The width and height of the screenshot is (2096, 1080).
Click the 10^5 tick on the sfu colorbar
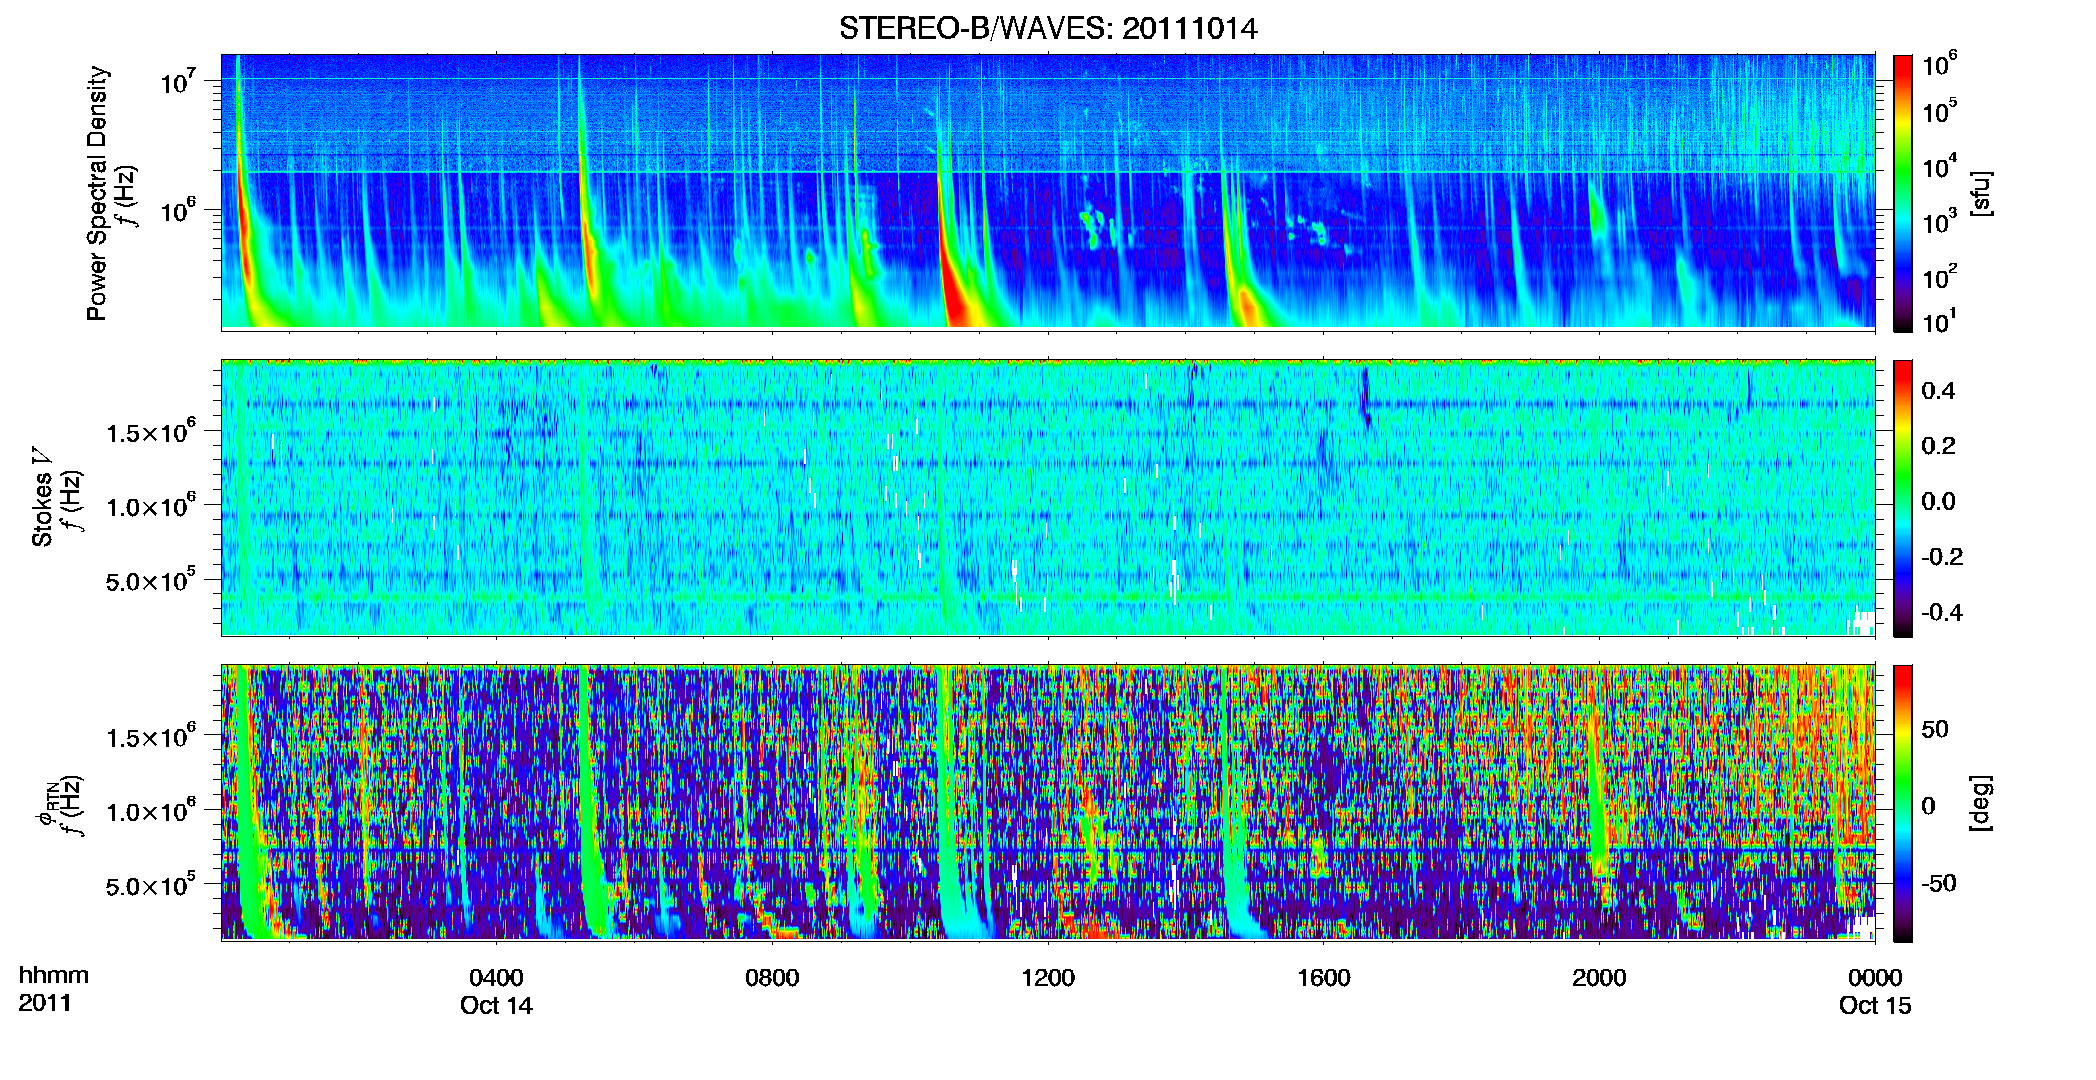(x=1940, y=111)
